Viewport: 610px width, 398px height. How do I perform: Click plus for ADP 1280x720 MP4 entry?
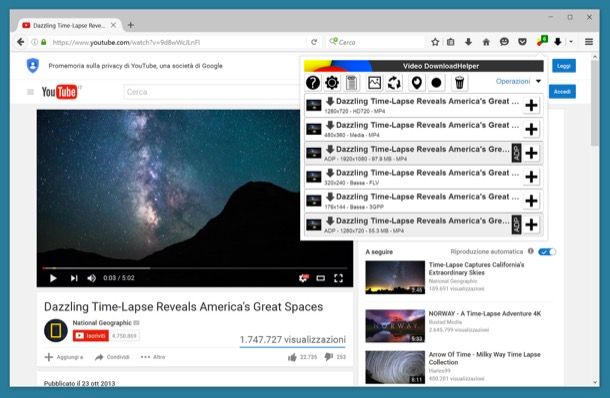pos(531,224)
